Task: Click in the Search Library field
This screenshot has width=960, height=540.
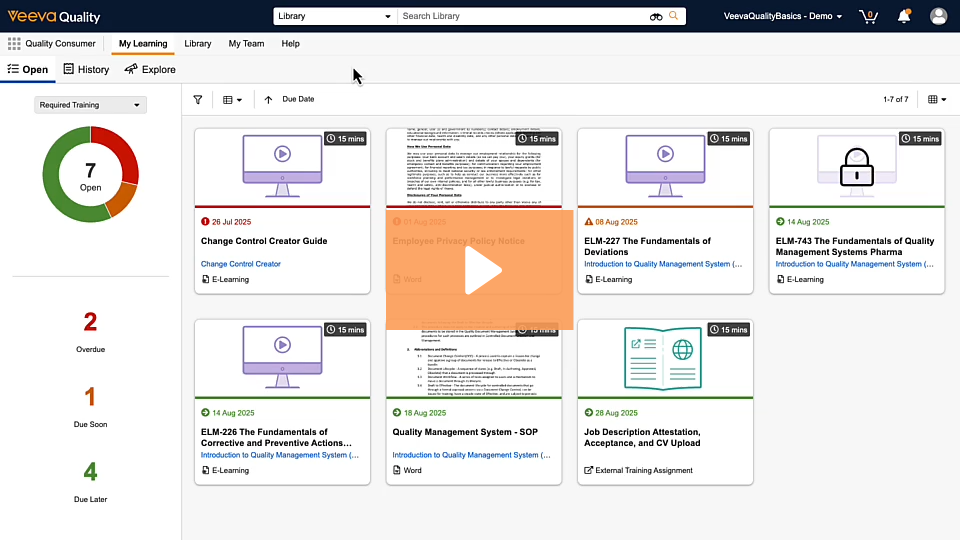Action: click(x=523, y=17)
